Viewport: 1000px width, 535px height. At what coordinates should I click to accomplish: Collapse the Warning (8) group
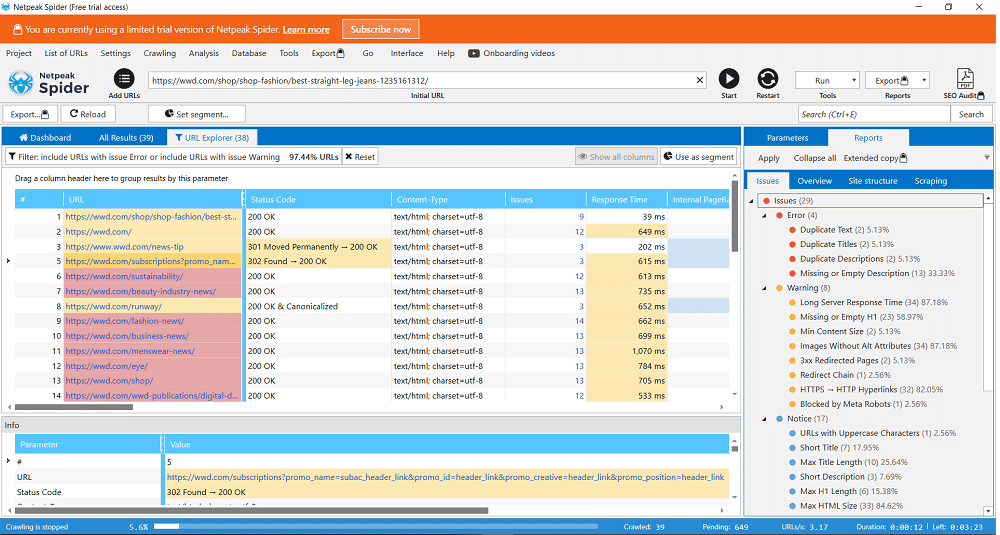[x=764, y=288]
